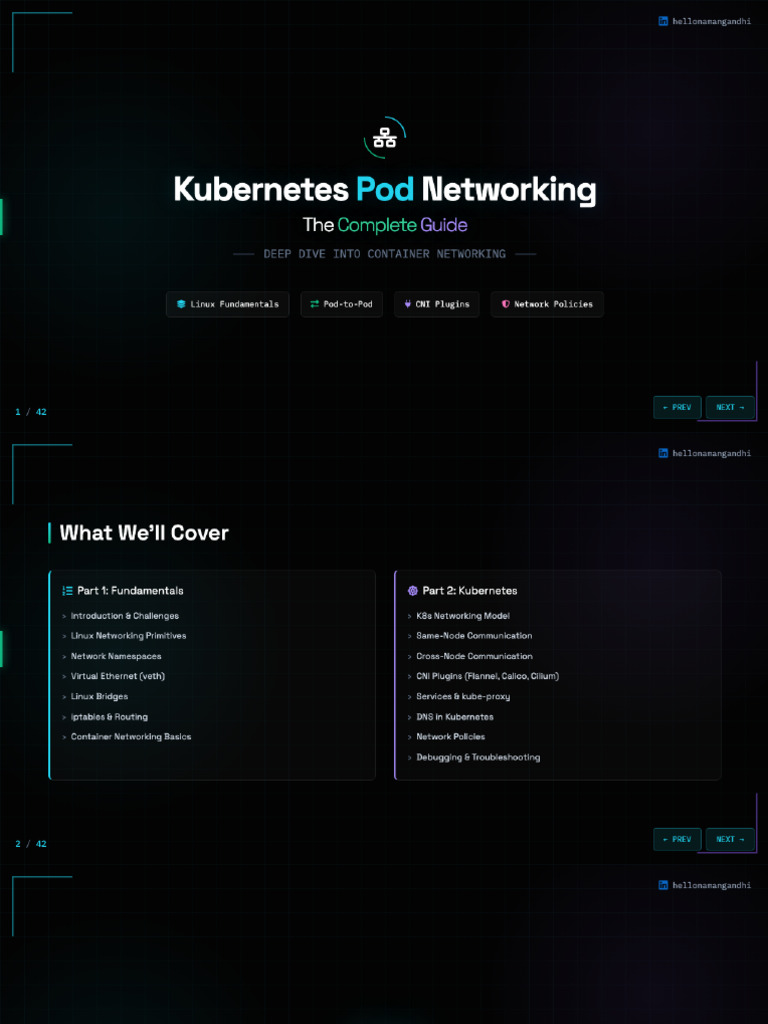The image size is (768, 1024).
Task: Click the LinkedIn icon on the title slide
Action: 663,21
